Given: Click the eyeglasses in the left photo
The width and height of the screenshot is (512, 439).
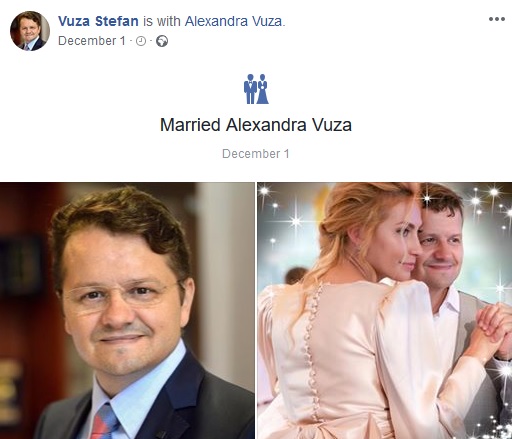Looking at the screenshot, I should 123,297.
